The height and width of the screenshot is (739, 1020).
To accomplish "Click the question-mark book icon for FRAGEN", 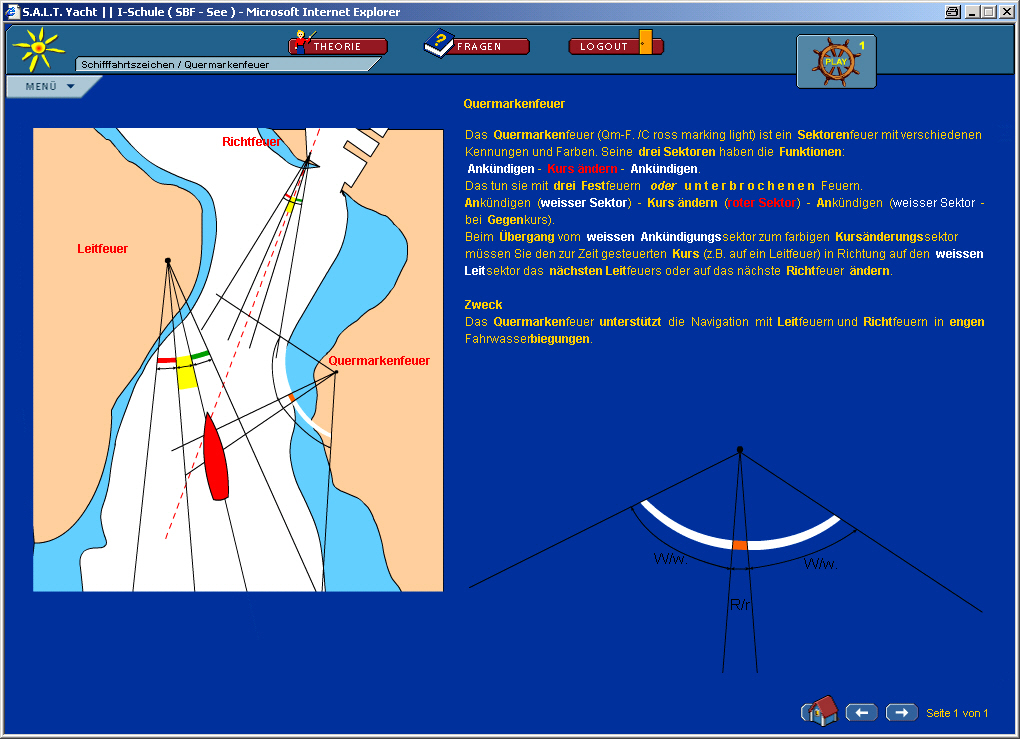I will (x=439, y=43).
